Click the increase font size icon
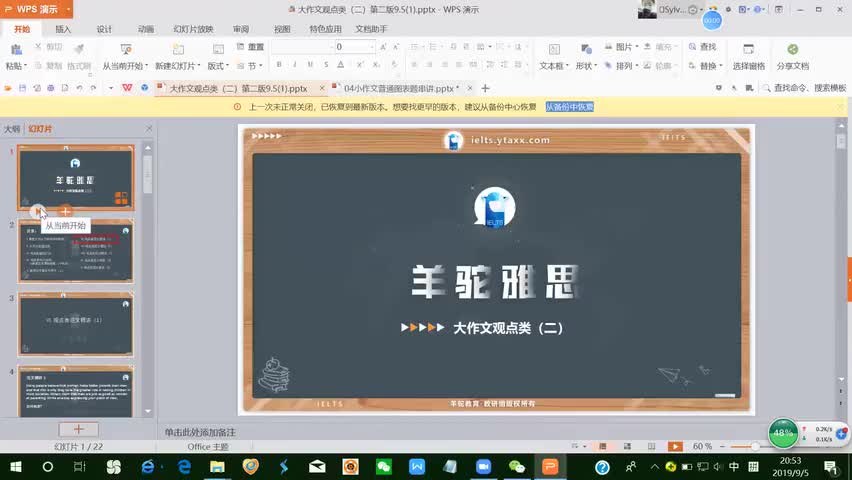 [383, 47]
